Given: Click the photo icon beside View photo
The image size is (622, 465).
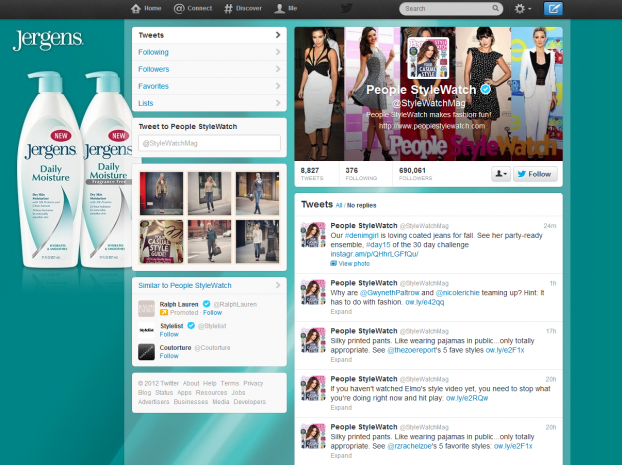Looking at the screenshot, I should pyautogui.click(x=334, y=263).
